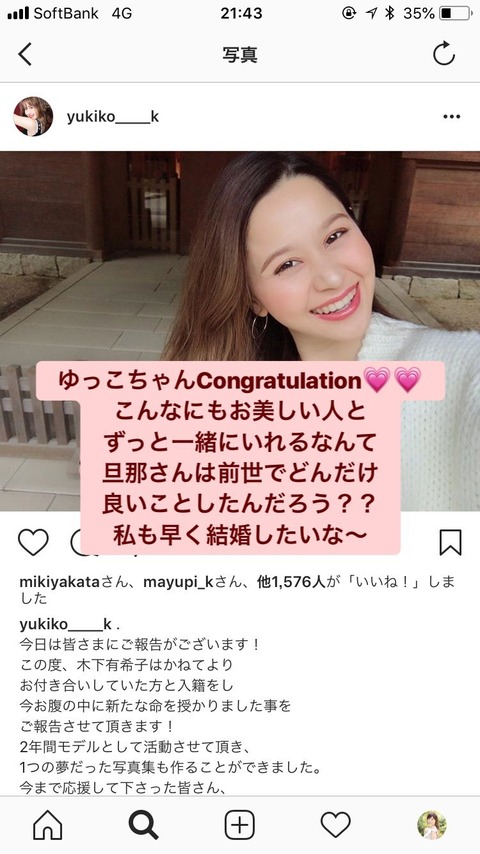This screenshot has height=854, width=480.
Task: Like the post with heart icon
Action: coord(33,542)
